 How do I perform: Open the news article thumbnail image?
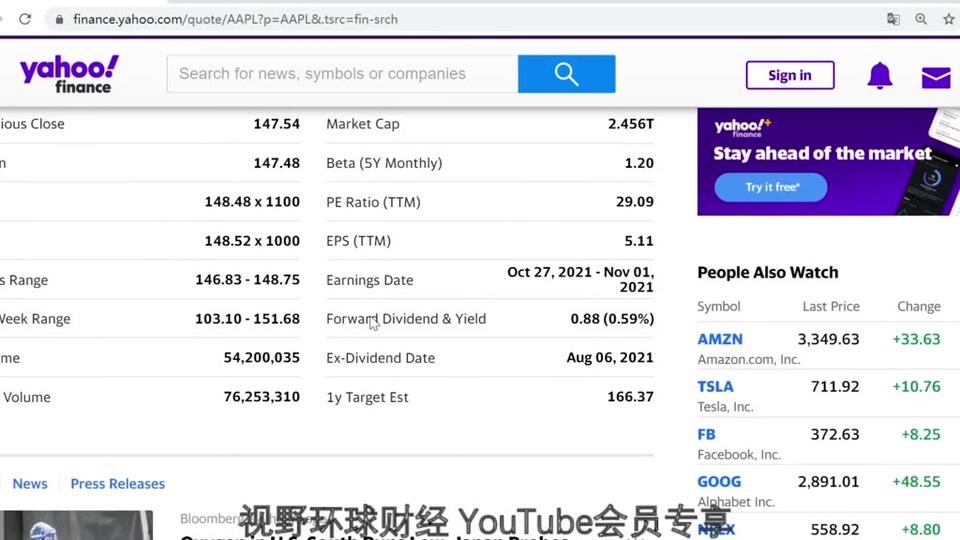pos(77,525)
